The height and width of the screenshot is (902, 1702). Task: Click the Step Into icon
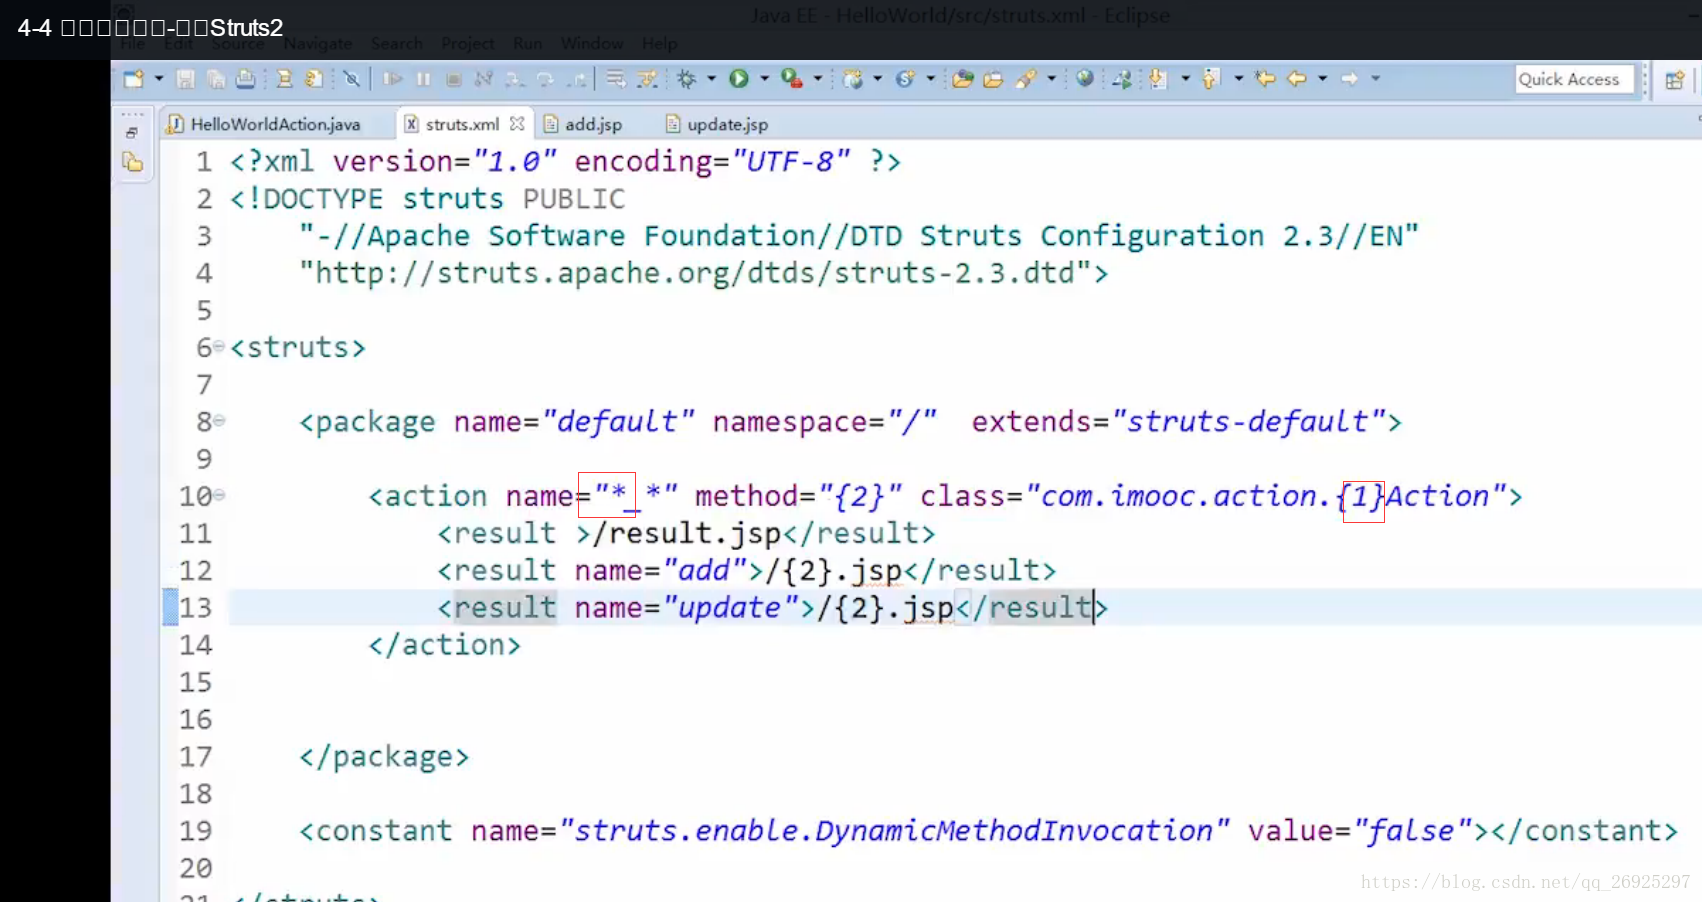coord(514,79)
